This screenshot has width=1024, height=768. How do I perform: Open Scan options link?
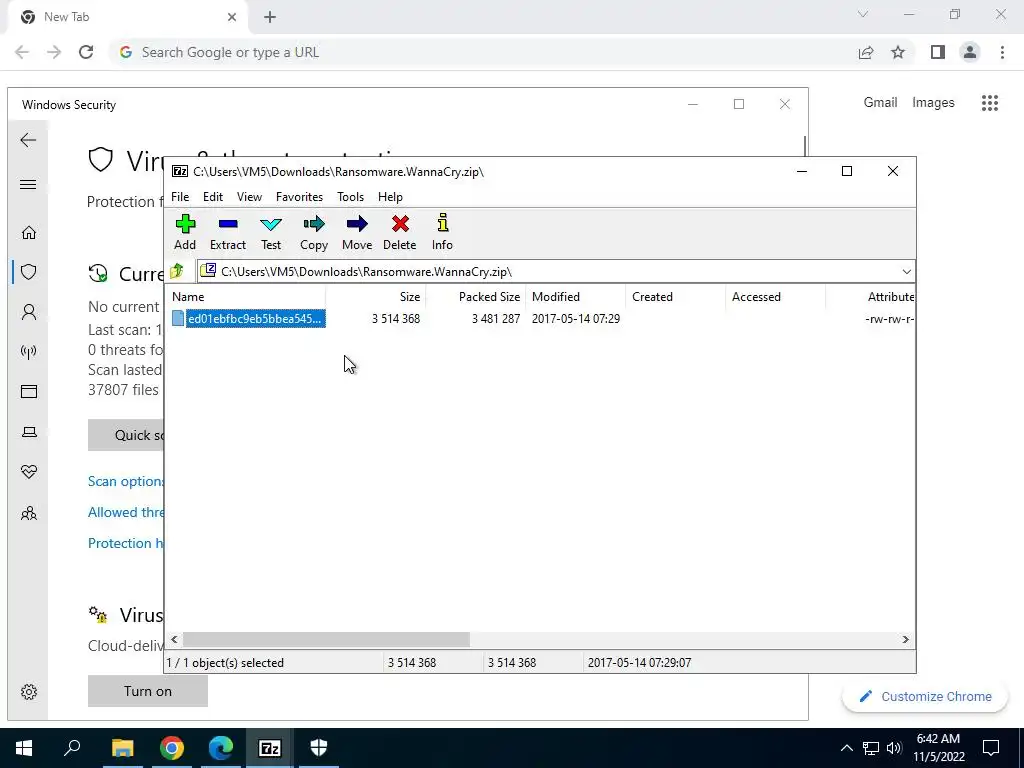click(x=126, y=481)
